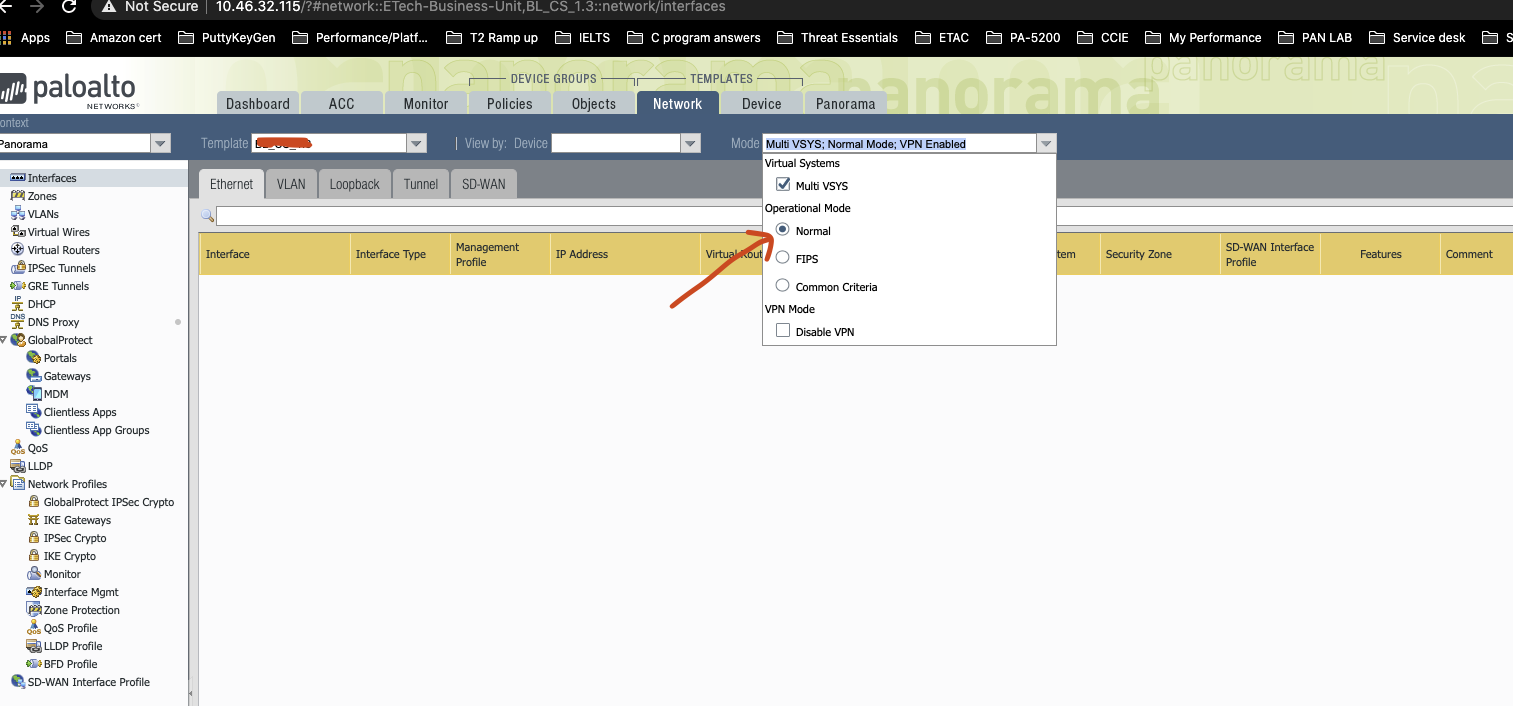Open the Template dropdown arrow
Image resolution: width=1513 pixels, height=706 pixels.
417,144
